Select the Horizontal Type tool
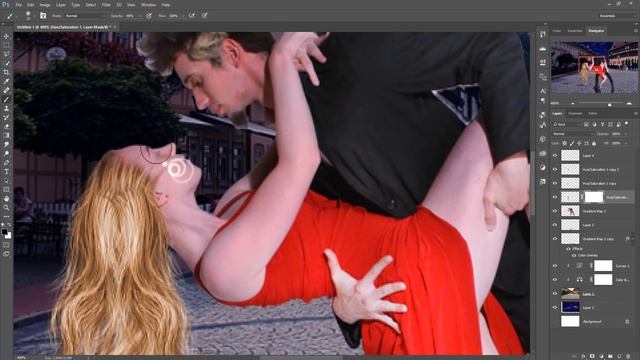This screenshot has width=640, height=360. (x=6, y=171)
